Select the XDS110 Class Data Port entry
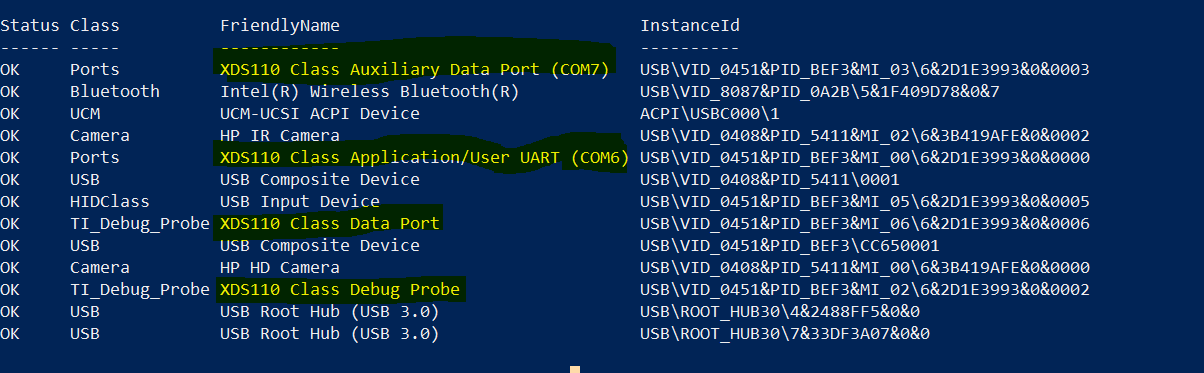Viewport: 1204px width, 373px height. tap(330, 224)
